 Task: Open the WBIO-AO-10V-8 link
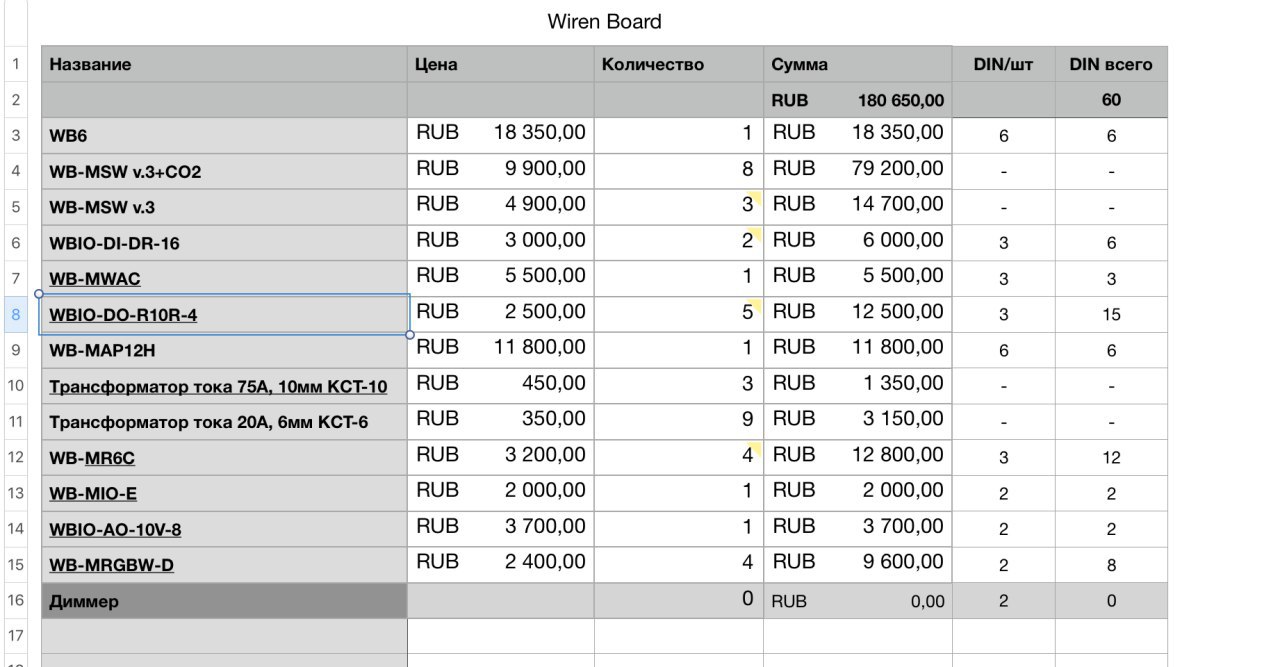(x=115, y=529)
